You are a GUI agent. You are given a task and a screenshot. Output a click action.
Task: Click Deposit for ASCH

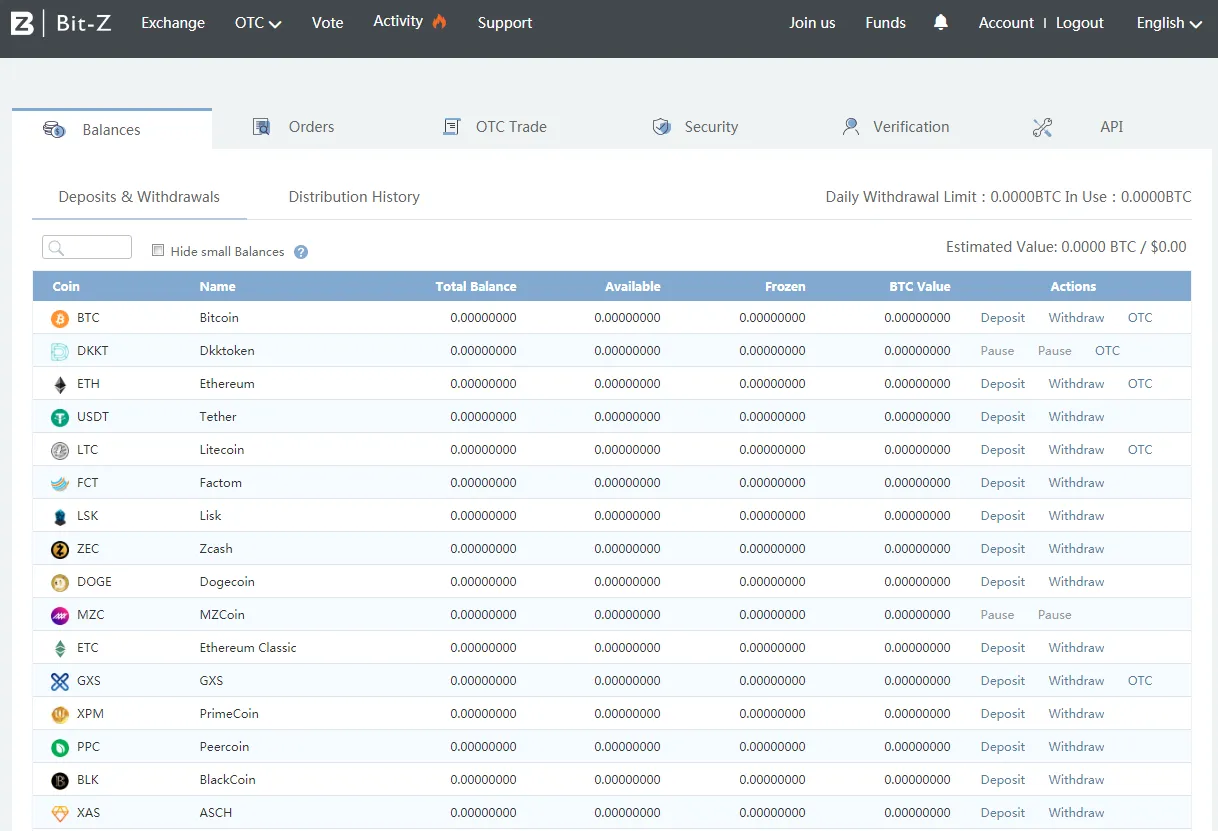pos(1003,813)
